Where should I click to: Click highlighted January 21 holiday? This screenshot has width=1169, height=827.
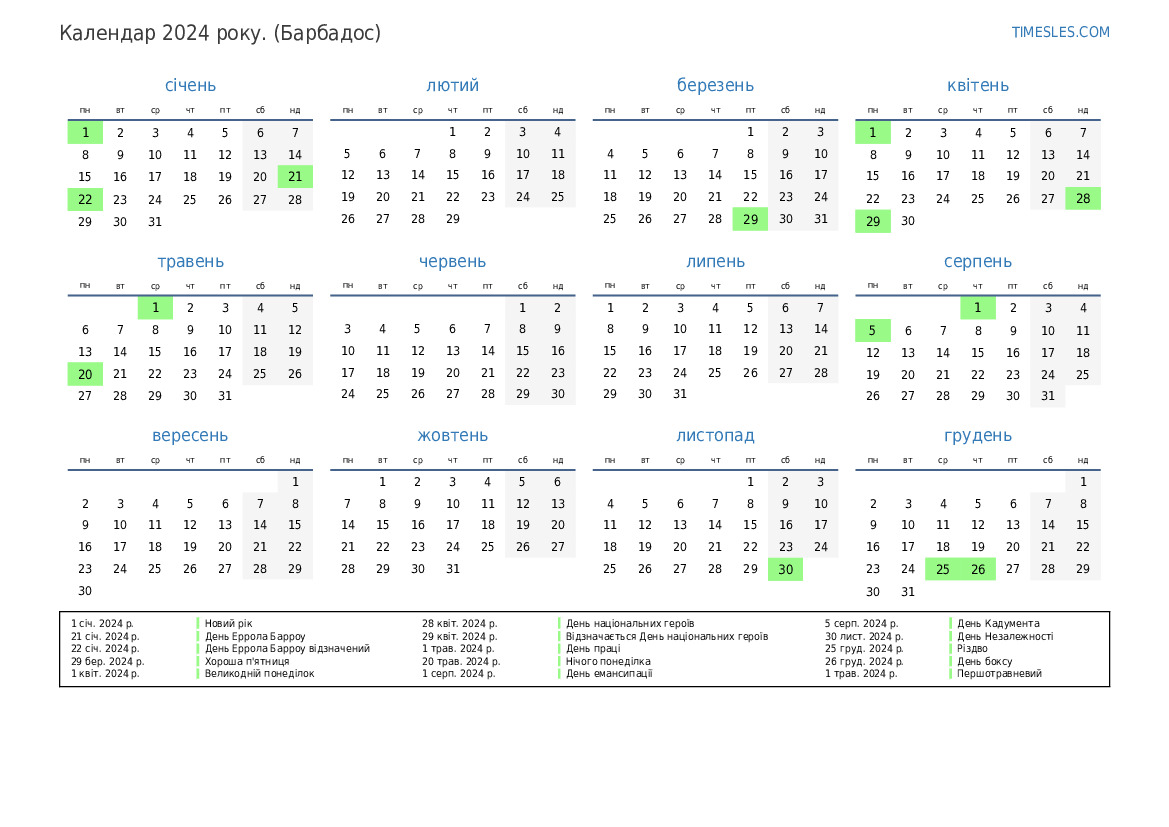[x=295, y=177]
